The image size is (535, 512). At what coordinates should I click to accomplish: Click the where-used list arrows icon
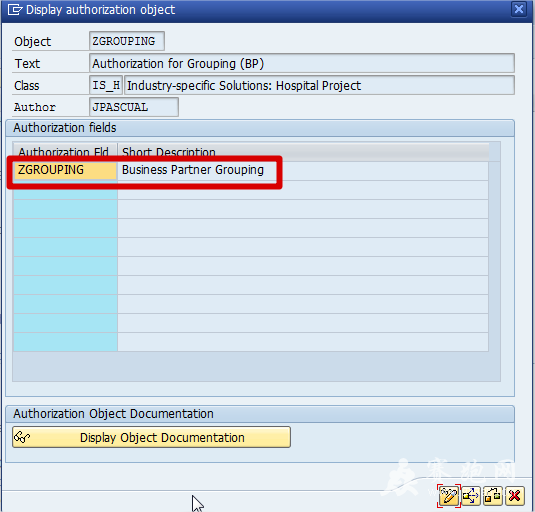coord(471,496)
